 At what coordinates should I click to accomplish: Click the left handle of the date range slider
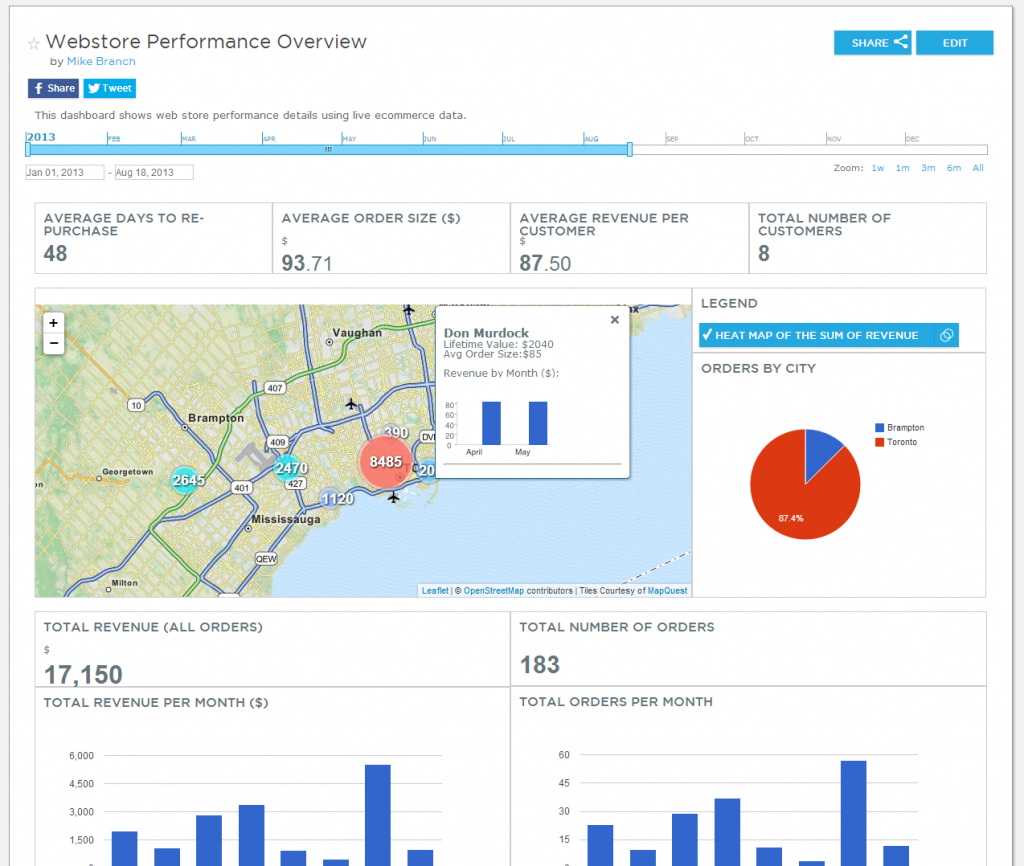(x=27, y=150)
